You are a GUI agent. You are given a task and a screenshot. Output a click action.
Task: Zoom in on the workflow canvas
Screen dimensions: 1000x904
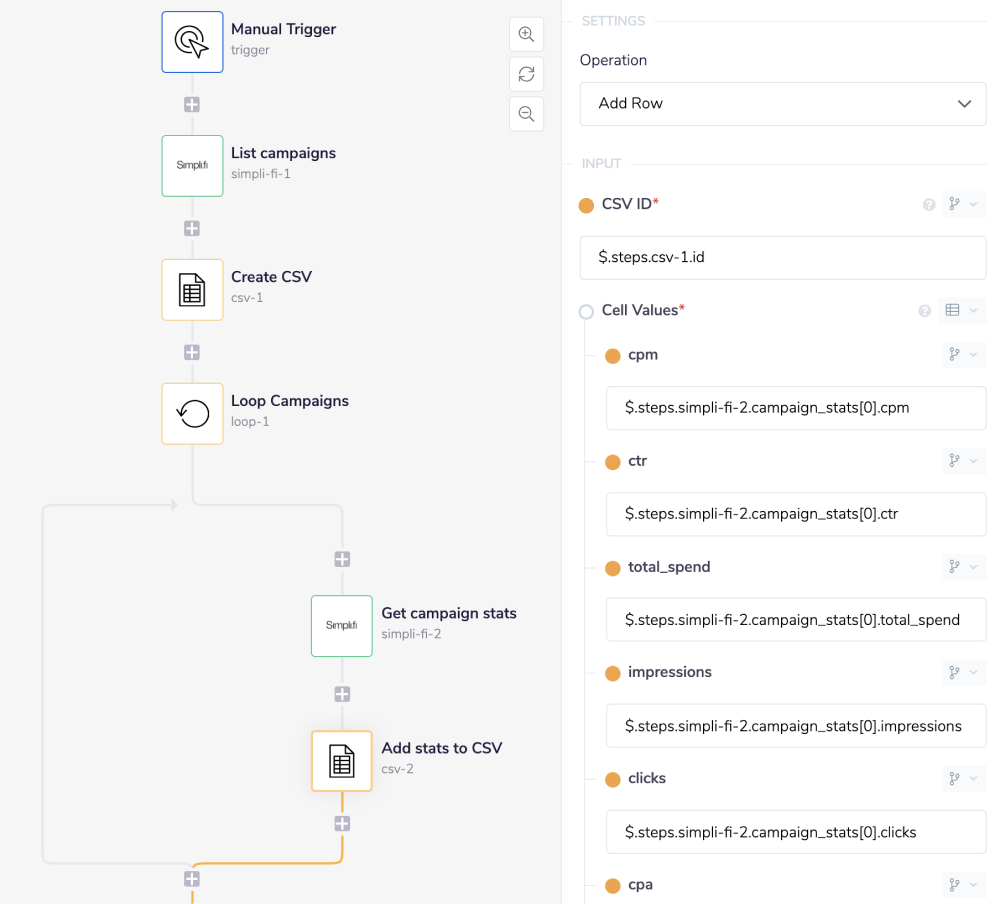pyautogui.click(x=526, y=34)
